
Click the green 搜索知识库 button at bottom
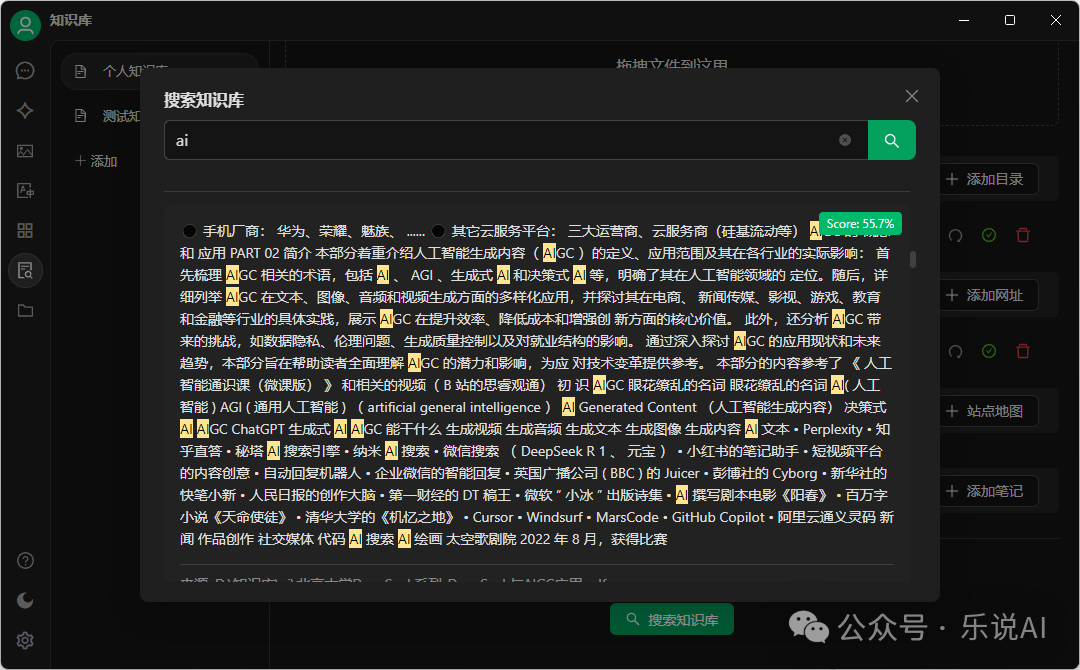click(672, 620)
